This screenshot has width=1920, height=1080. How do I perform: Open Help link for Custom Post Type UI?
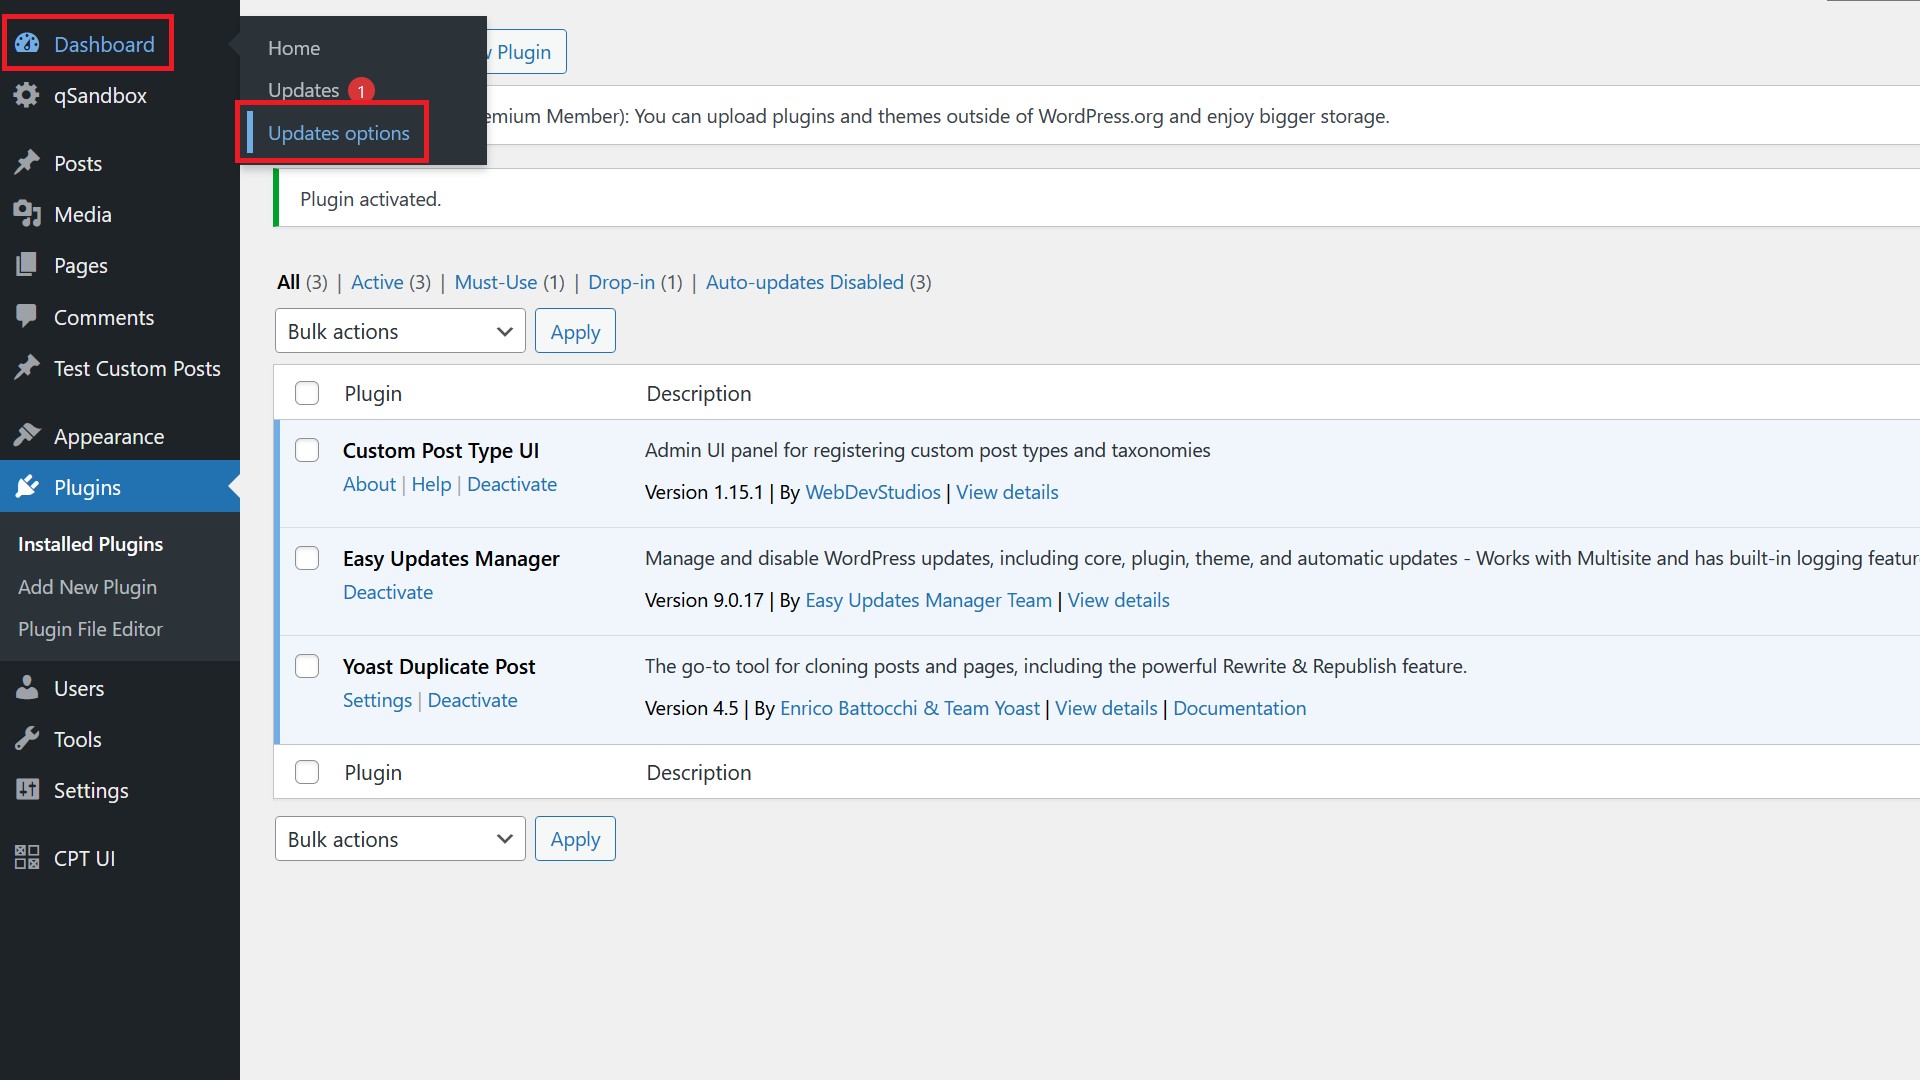pos(431,484)
